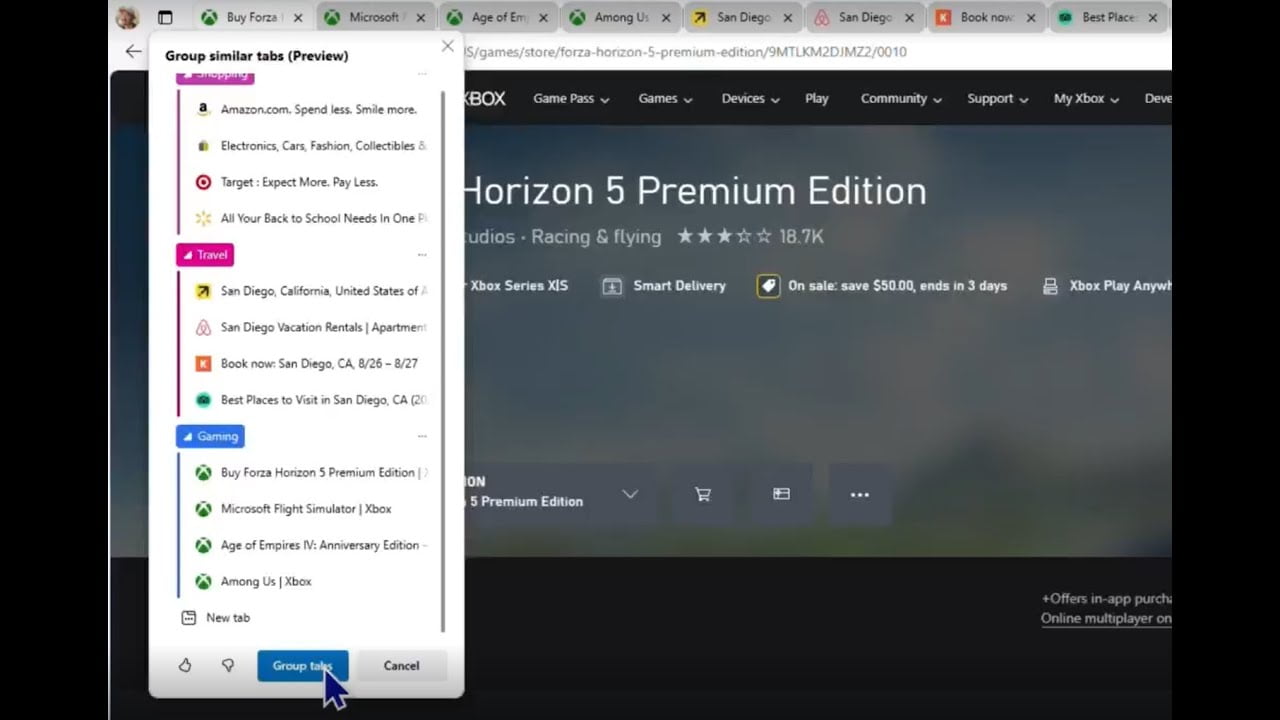Screen dimensions: 1280x720
Task: Click the browser address bar URL
Action: coord(686,52)
